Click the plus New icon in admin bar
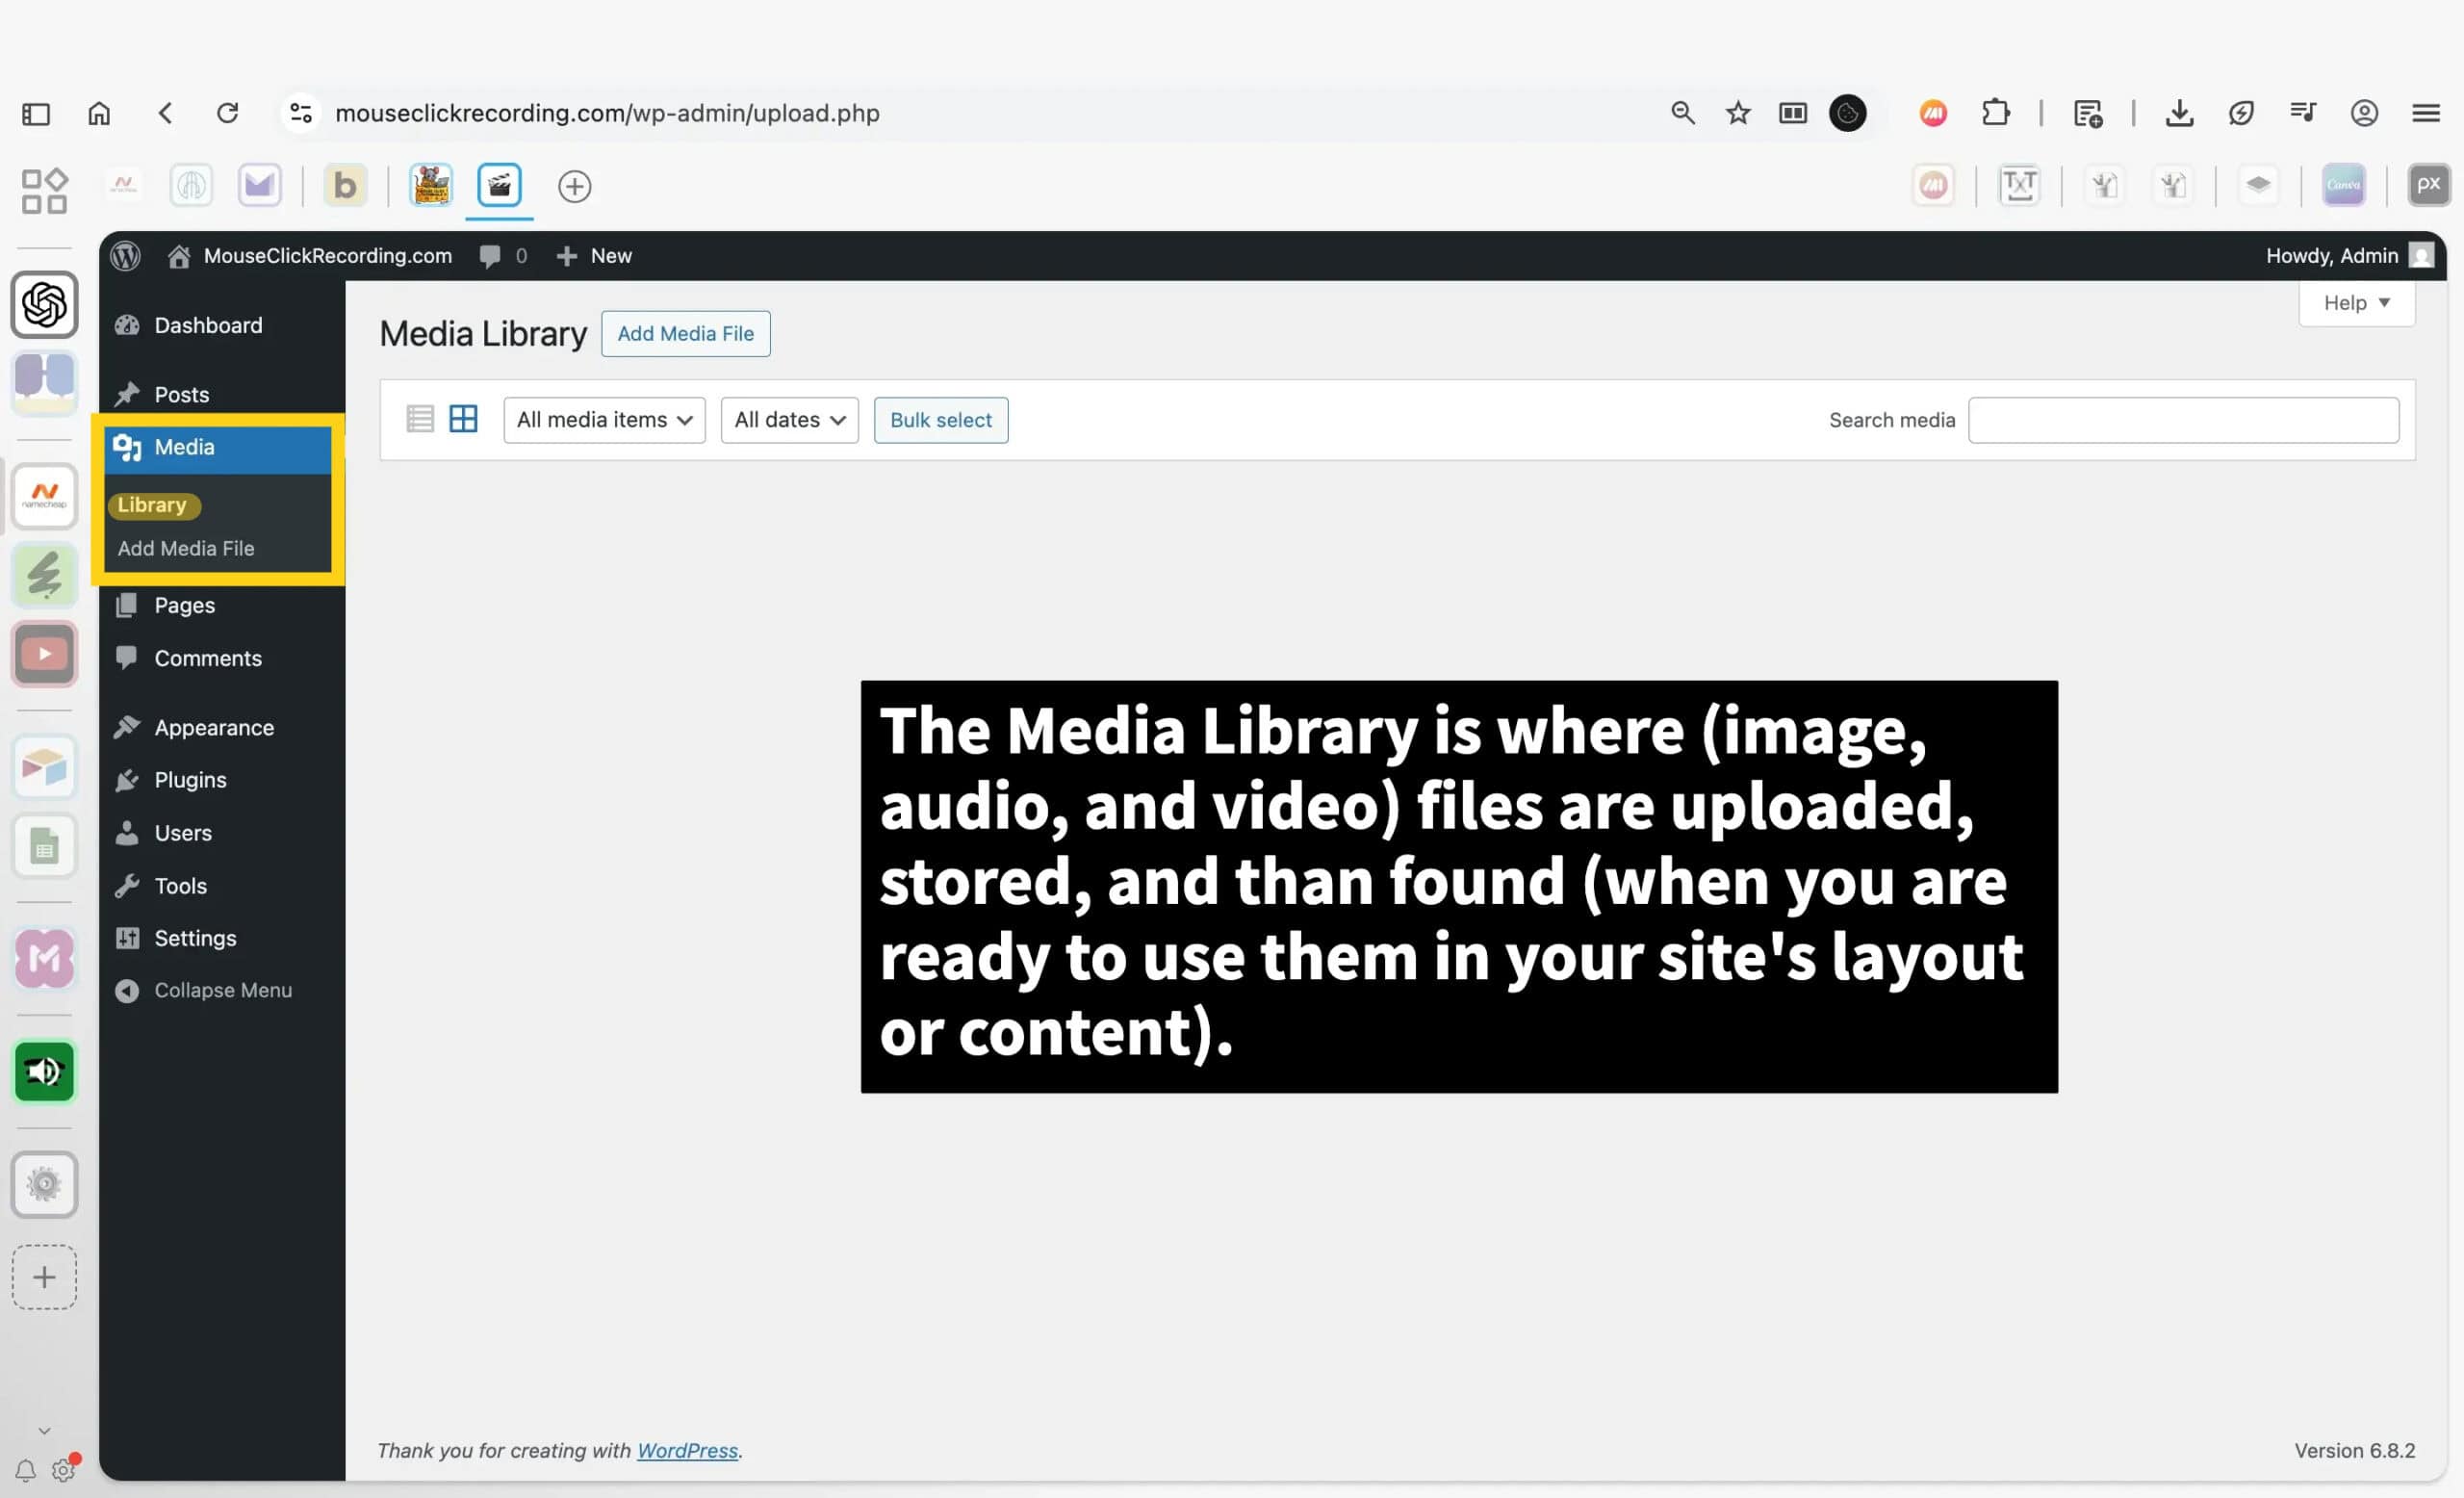 [x=567, y=256]
